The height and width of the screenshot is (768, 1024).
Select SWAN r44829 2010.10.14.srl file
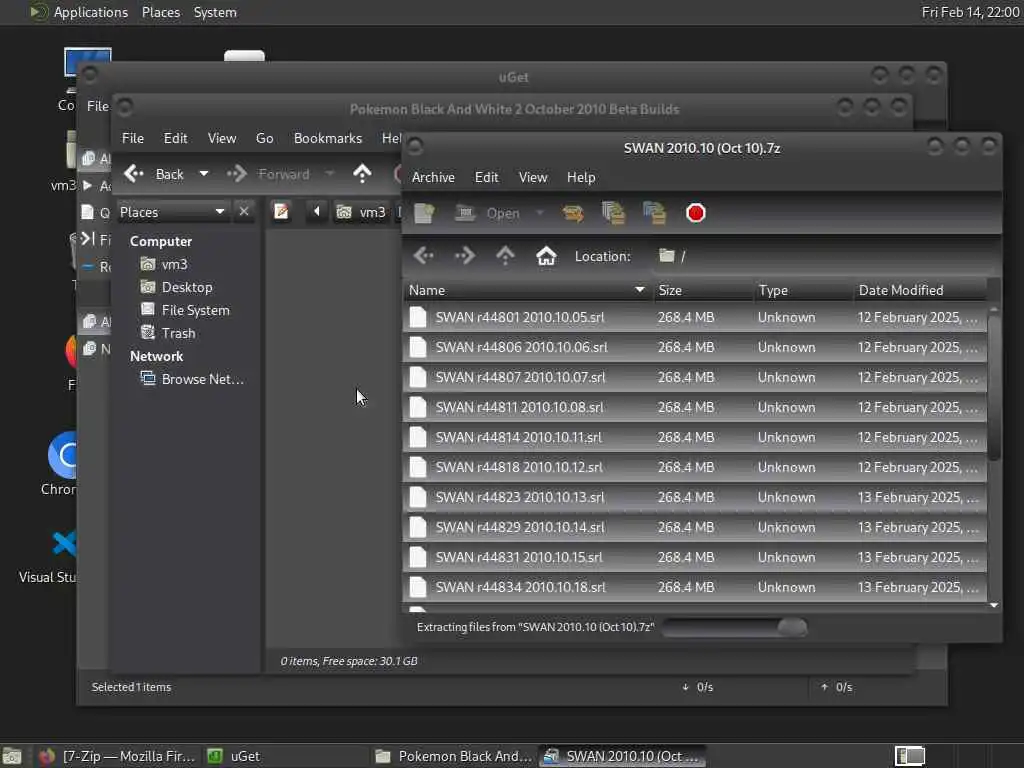point(694,528)
